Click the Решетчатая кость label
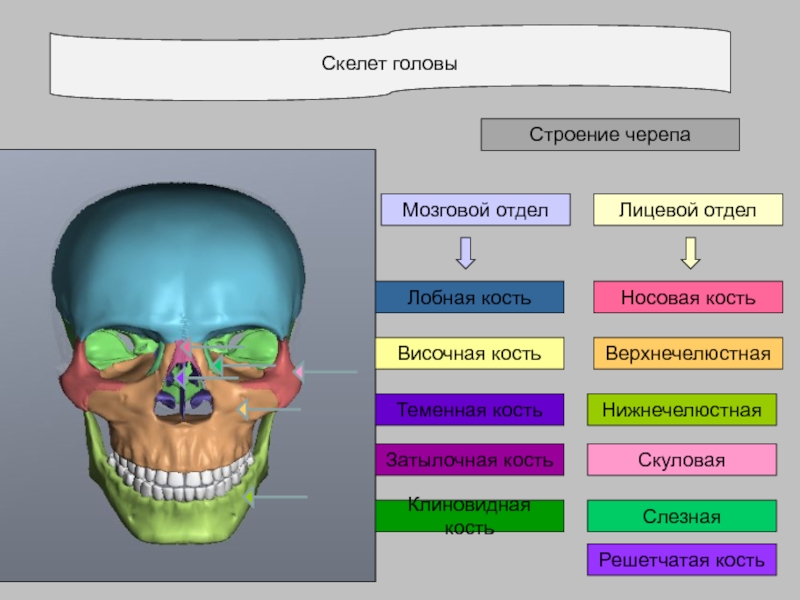 pos(681,560)
